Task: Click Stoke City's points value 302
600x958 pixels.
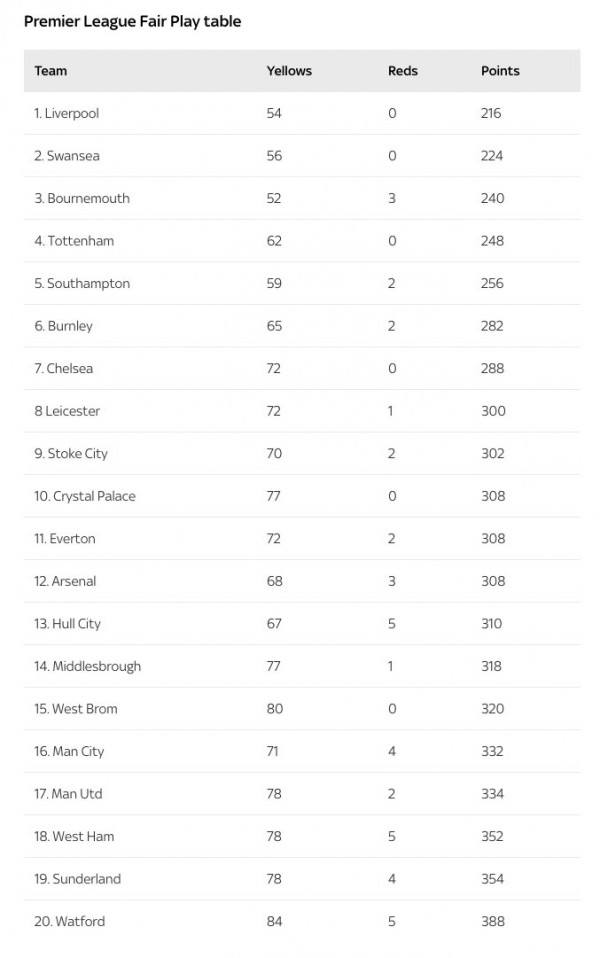Action: click(492, 453)
